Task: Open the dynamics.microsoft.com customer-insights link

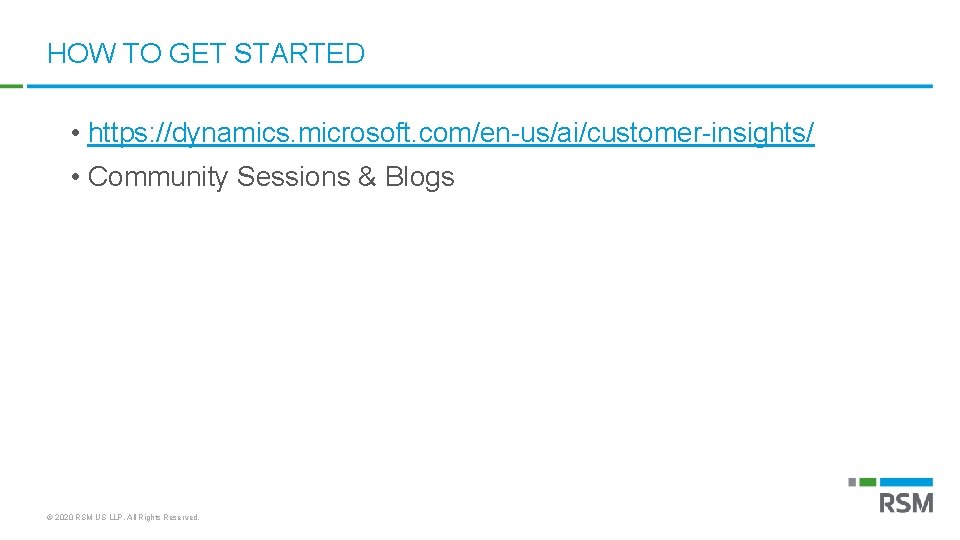Action: pos(450,132)
